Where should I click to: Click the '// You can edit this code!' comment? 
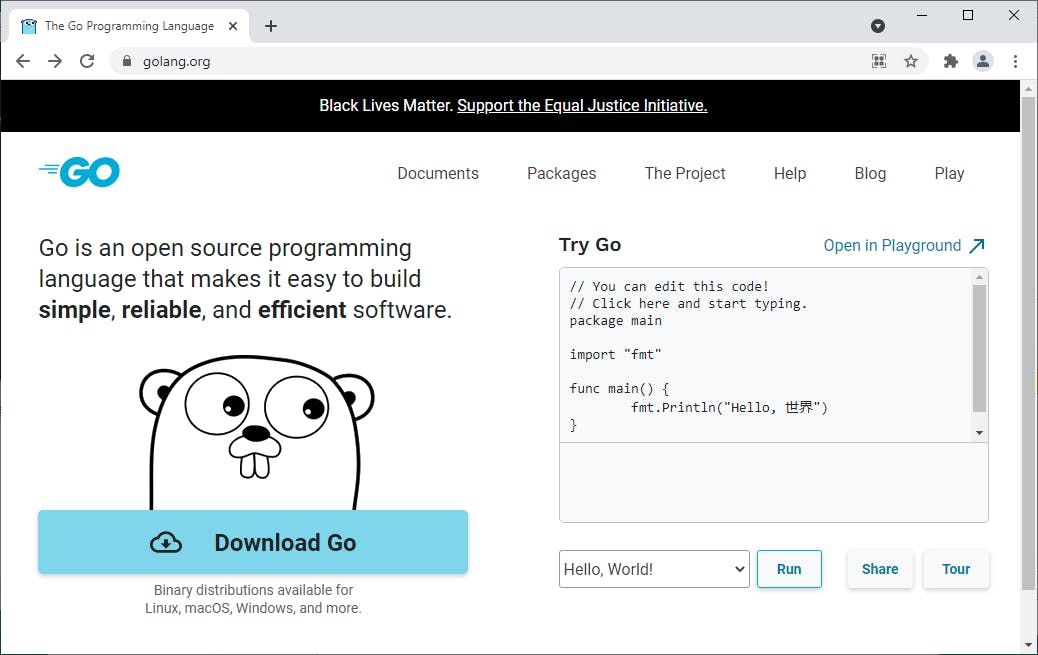[669, 287]
